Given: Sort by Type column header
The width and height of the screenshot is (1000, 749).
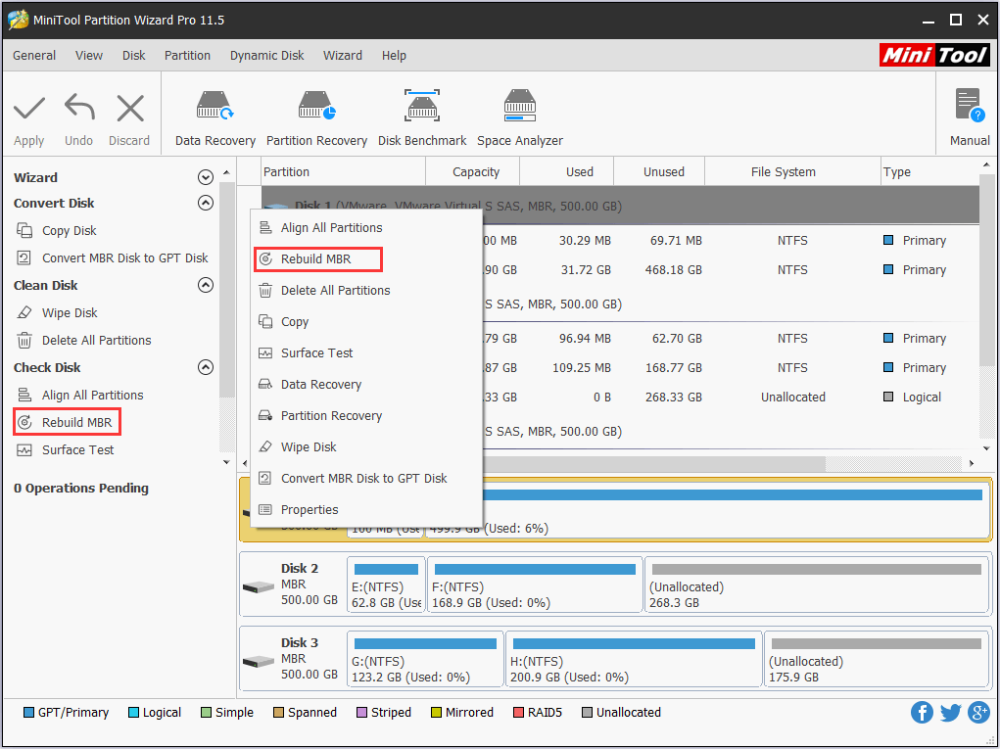Looking at the screenshot, I should (x=929, y=172).
